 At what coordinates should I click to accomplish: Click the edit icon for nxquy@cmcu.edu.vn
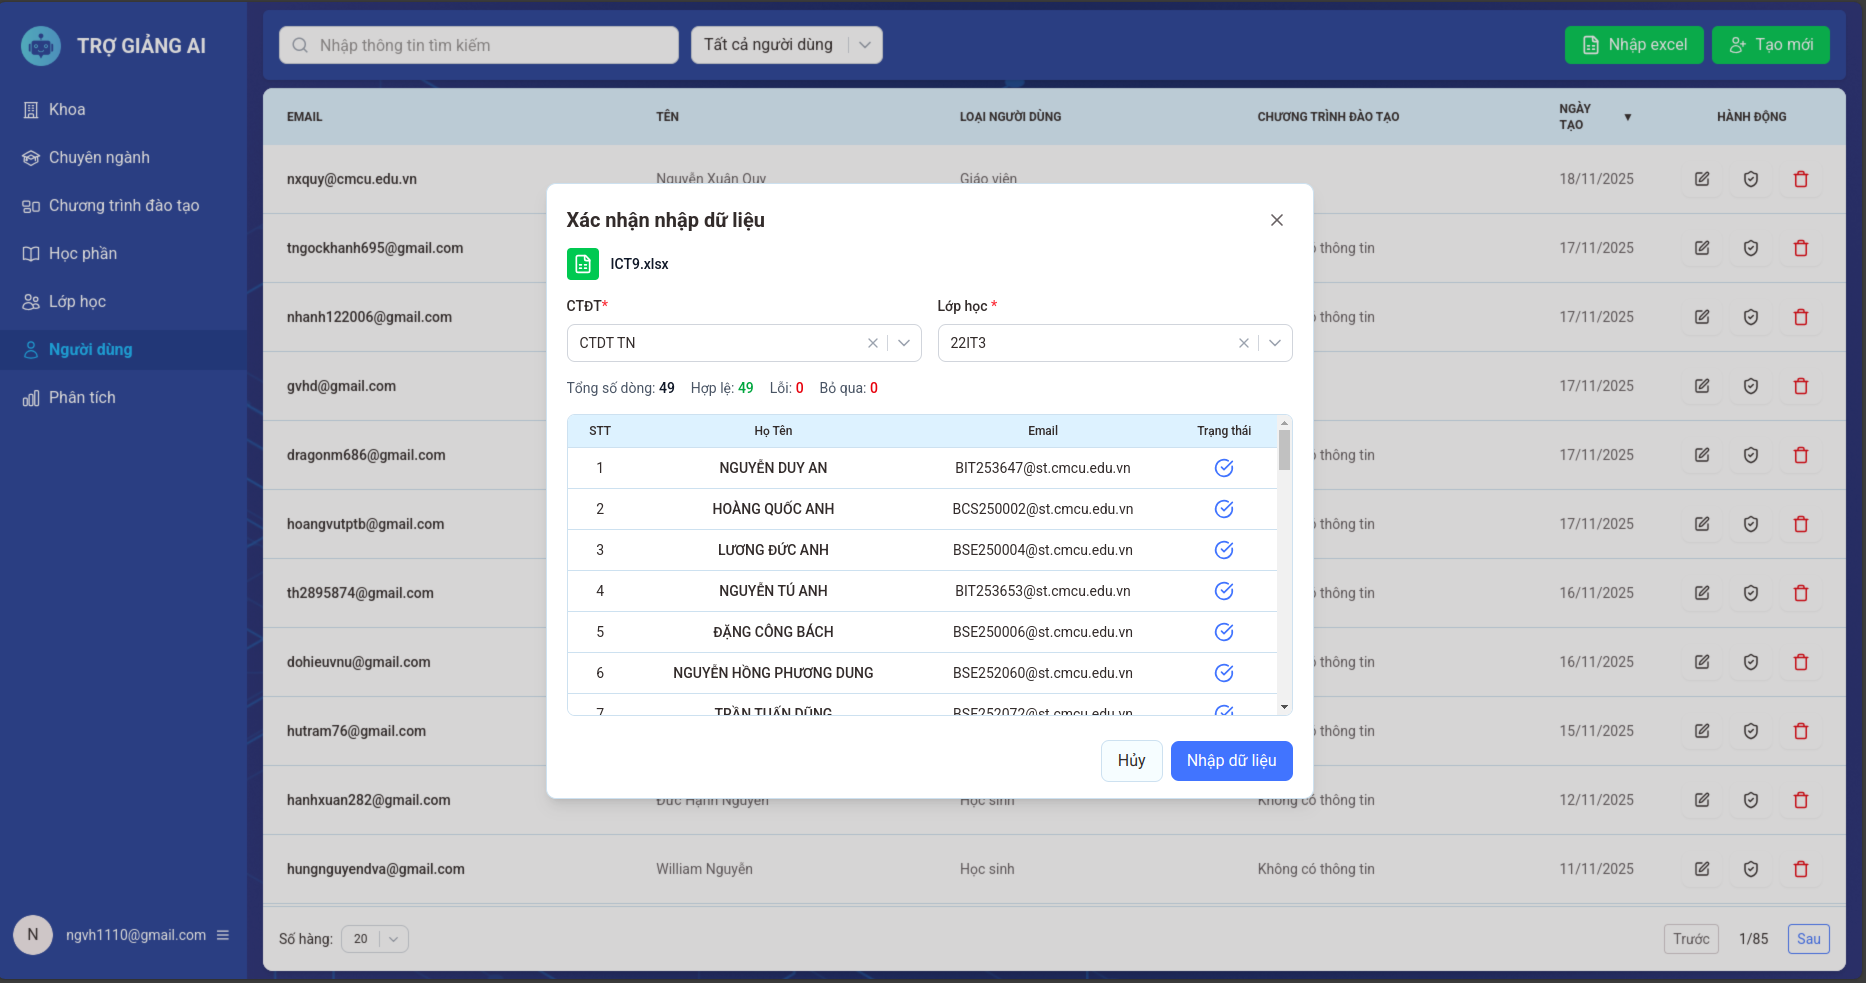pyautogui.click(x=1702, y=179)
